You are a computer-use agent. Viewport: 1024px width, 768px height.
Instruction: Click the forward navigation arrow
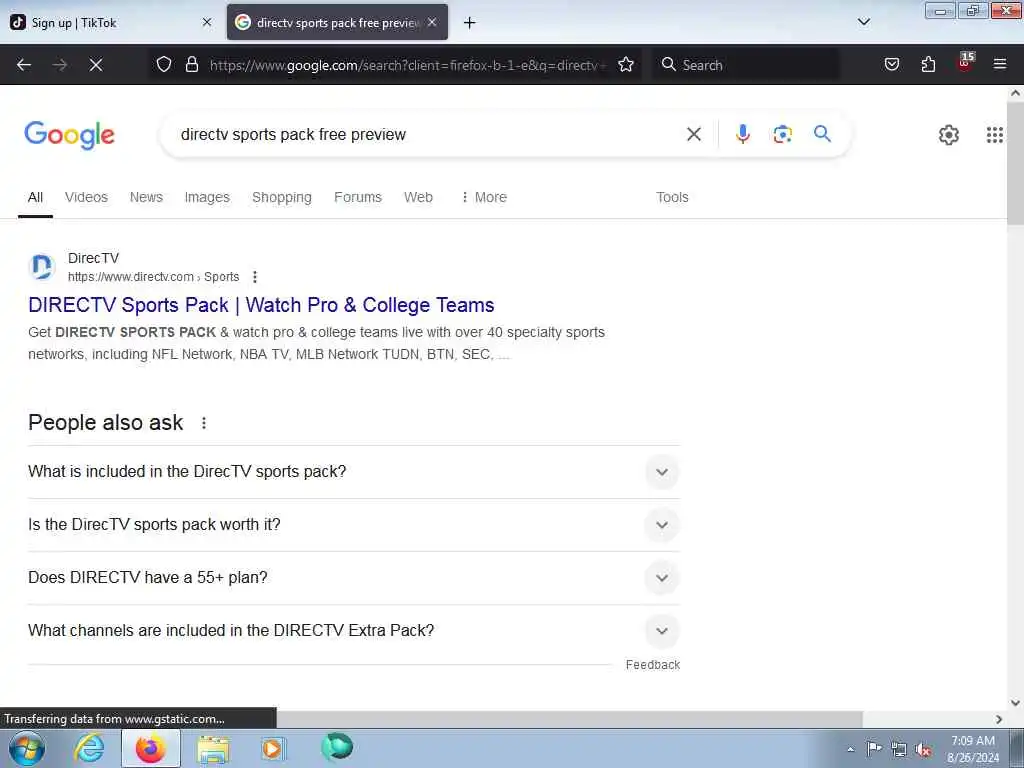pyautogui.click(x=60, y=65)
